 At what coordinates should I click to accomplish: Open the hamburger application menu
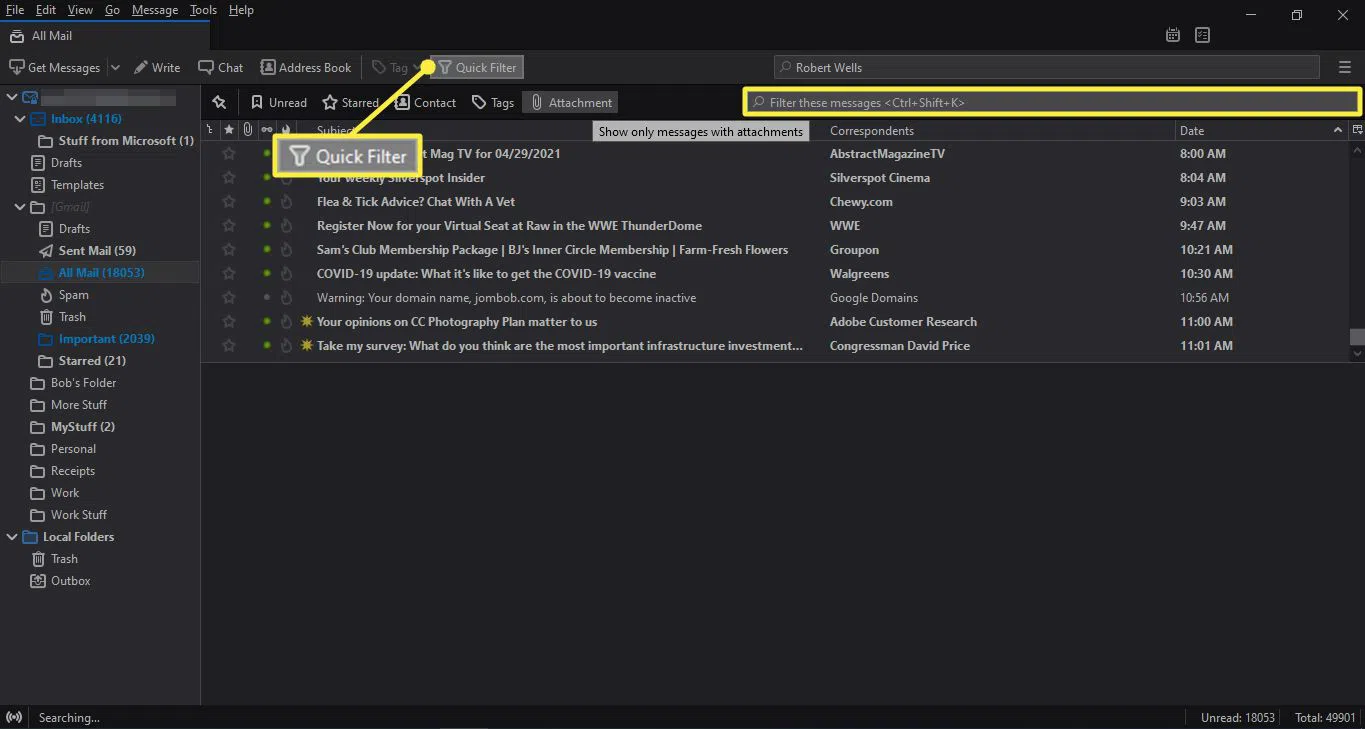coord(1344,68)
